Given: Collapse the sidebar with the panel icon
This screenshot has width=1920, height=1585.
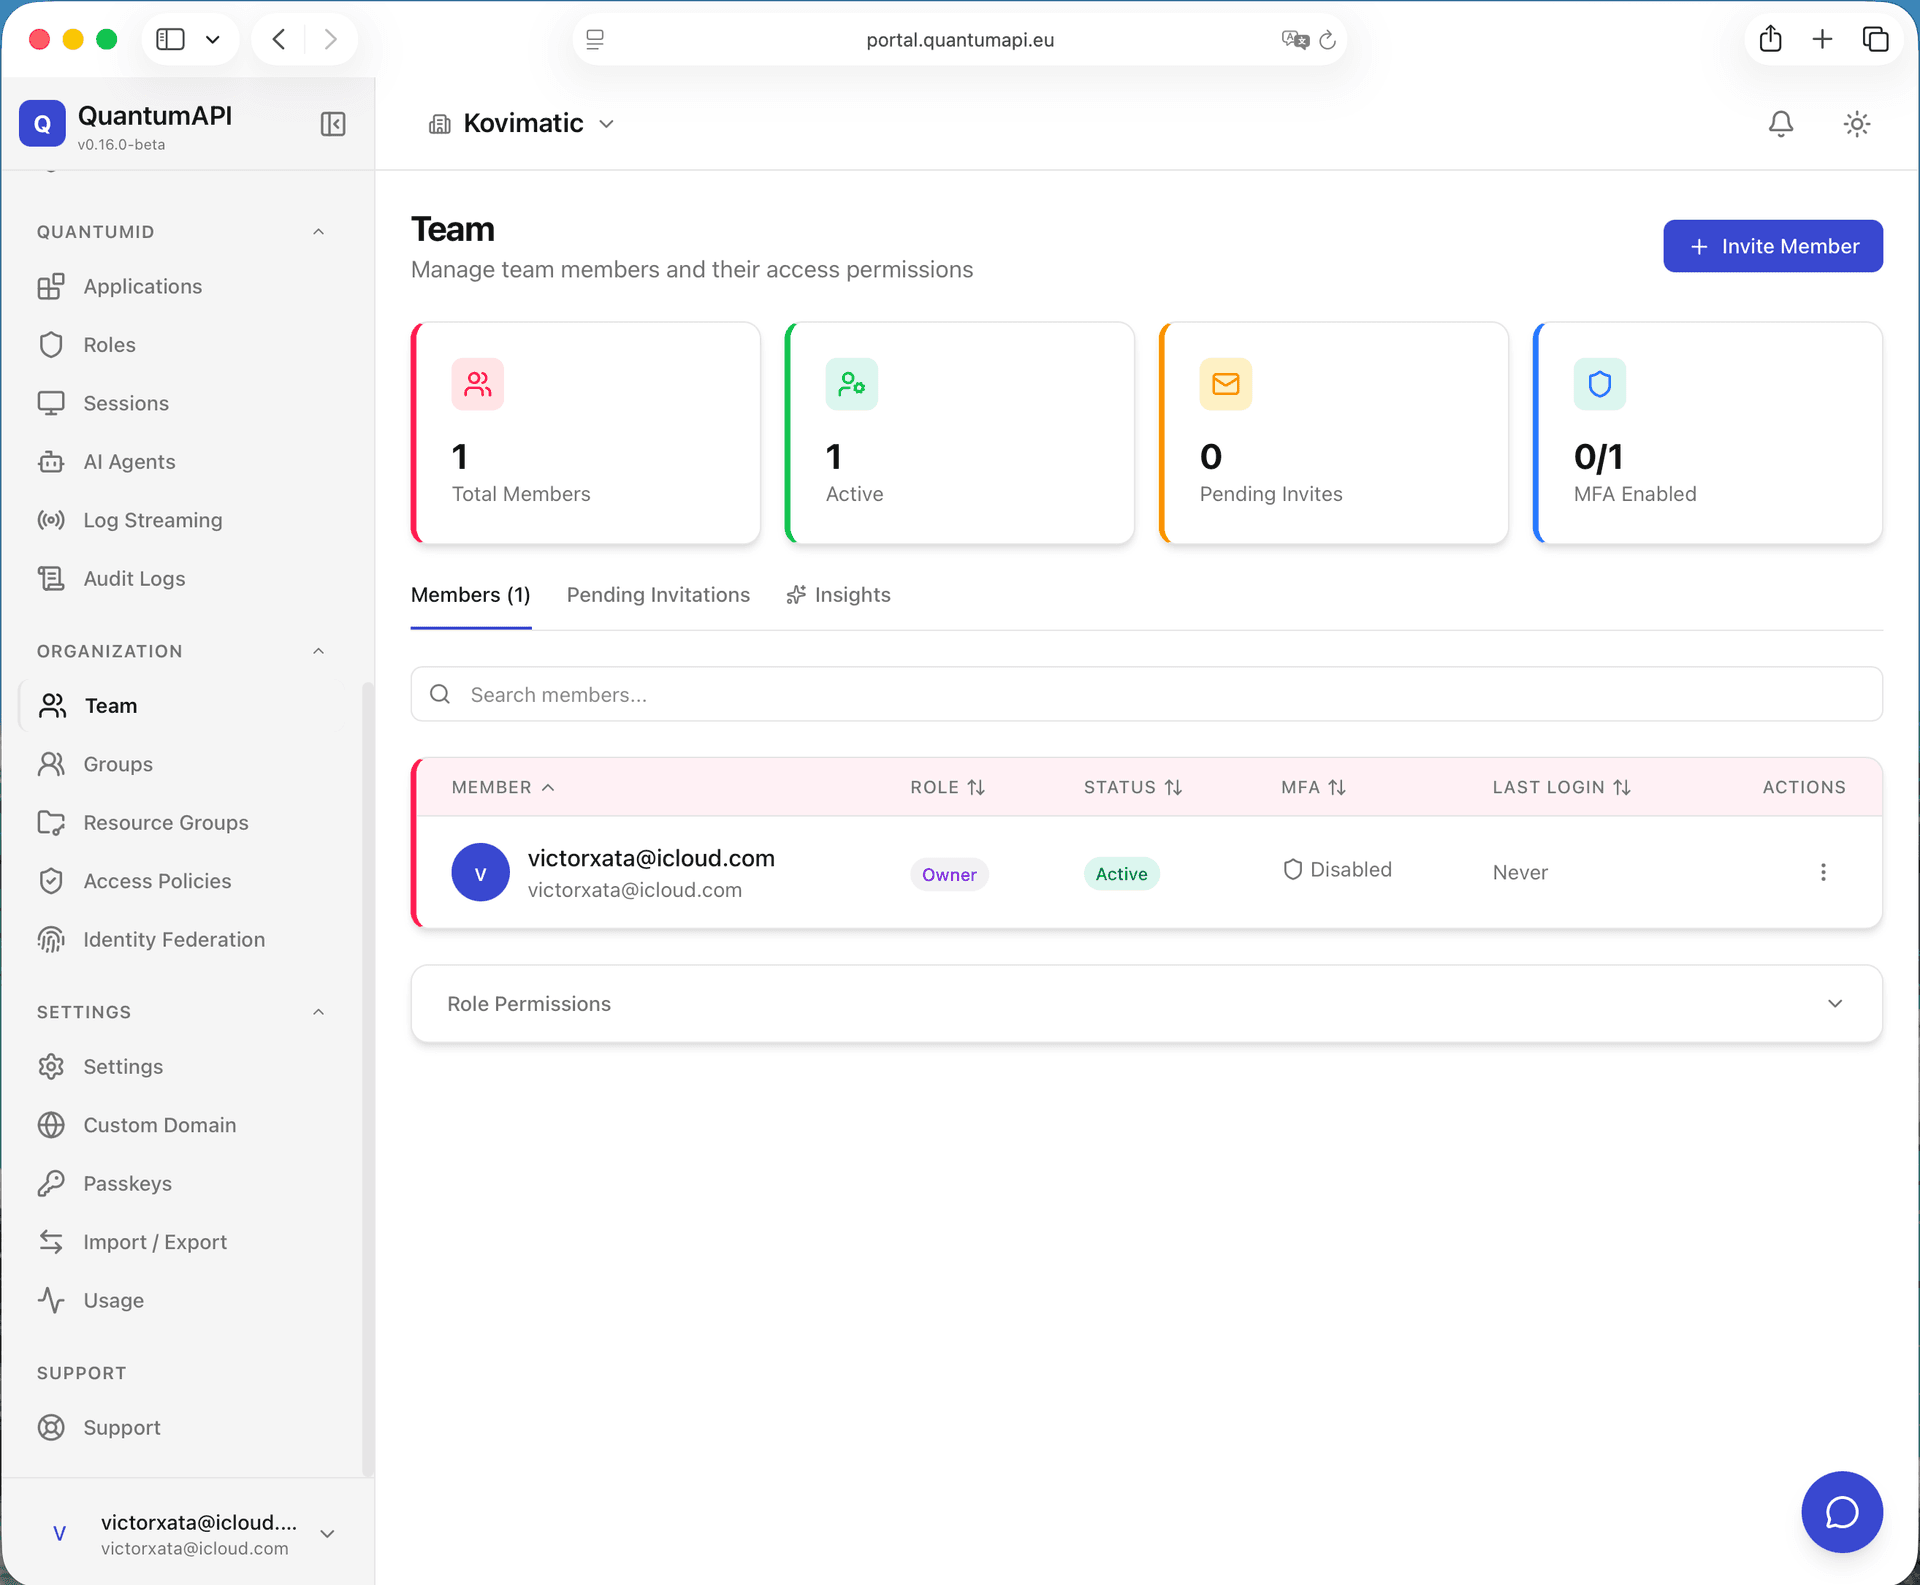Looking at the screenshot, I should pyautogui.click(x=332, y=123).
